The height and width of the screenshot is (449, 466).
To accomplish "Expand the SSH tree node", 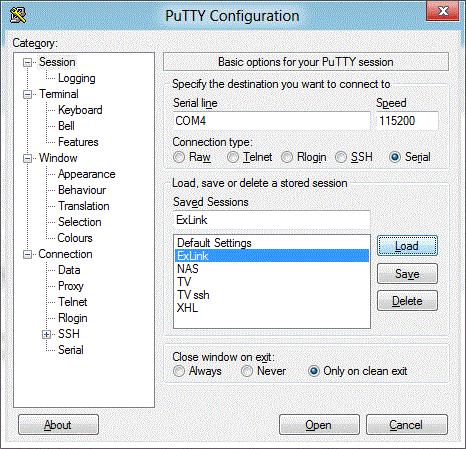I will (x=46, y=334).
